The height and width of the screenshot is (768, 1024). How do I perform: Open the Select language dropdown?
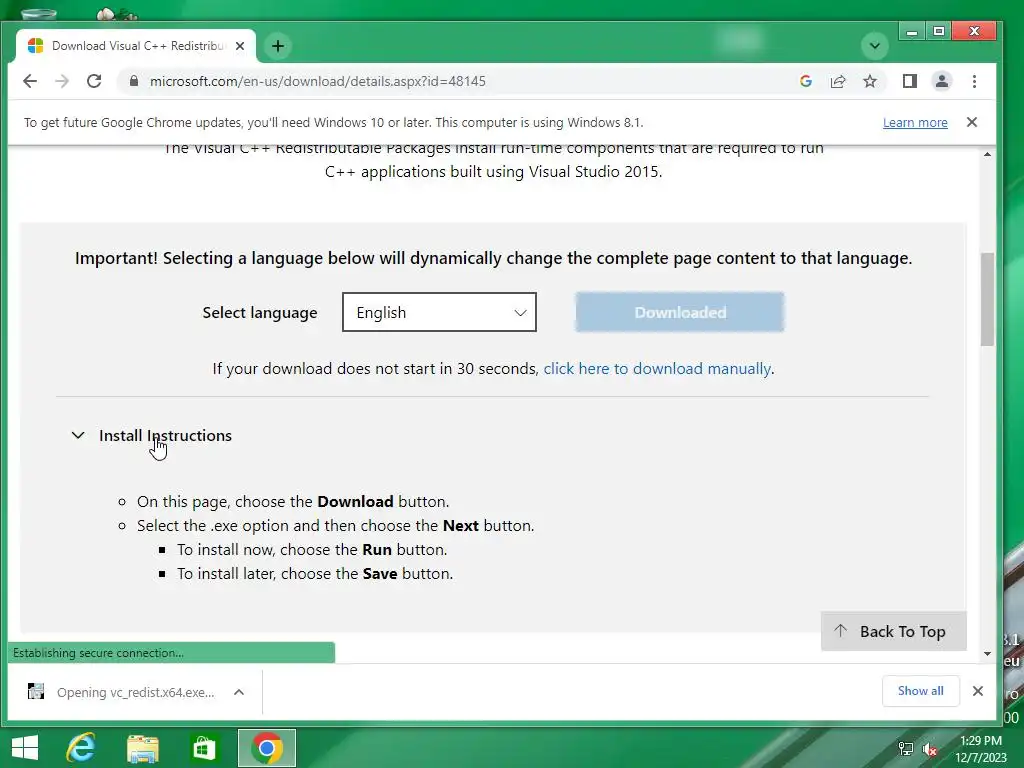click(439, 312)
